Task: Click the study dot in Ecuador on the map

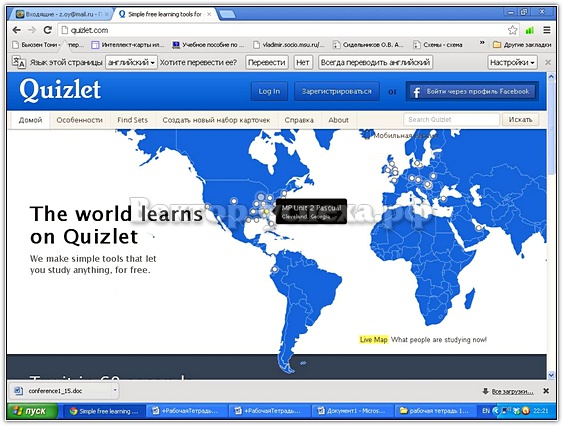Action: coord(275,269)
